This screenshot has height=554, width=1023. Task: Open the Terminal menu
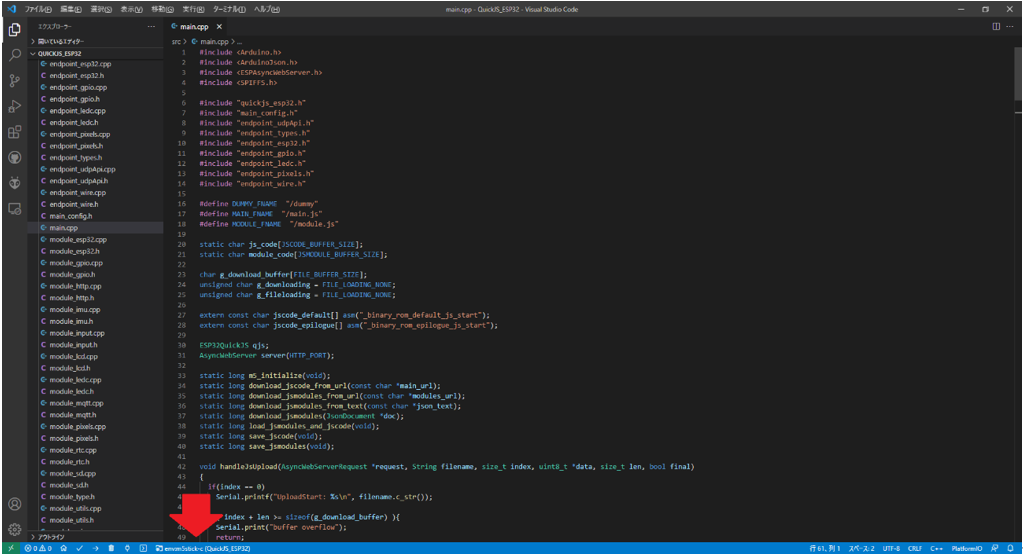(x=229, y=9)
